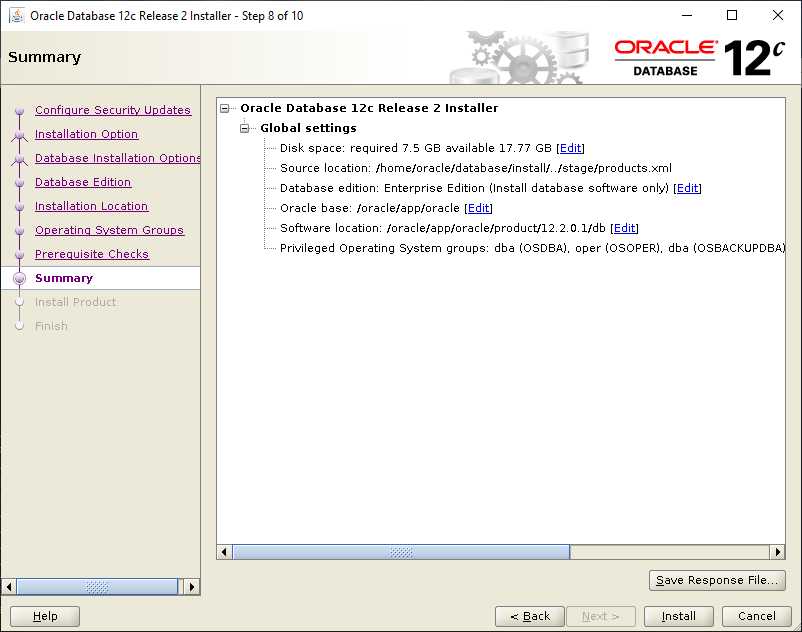Viewport: 802px width, 632px height.
Task: Click the Prerequisite Checks step bullet
Action: [19, 254]
